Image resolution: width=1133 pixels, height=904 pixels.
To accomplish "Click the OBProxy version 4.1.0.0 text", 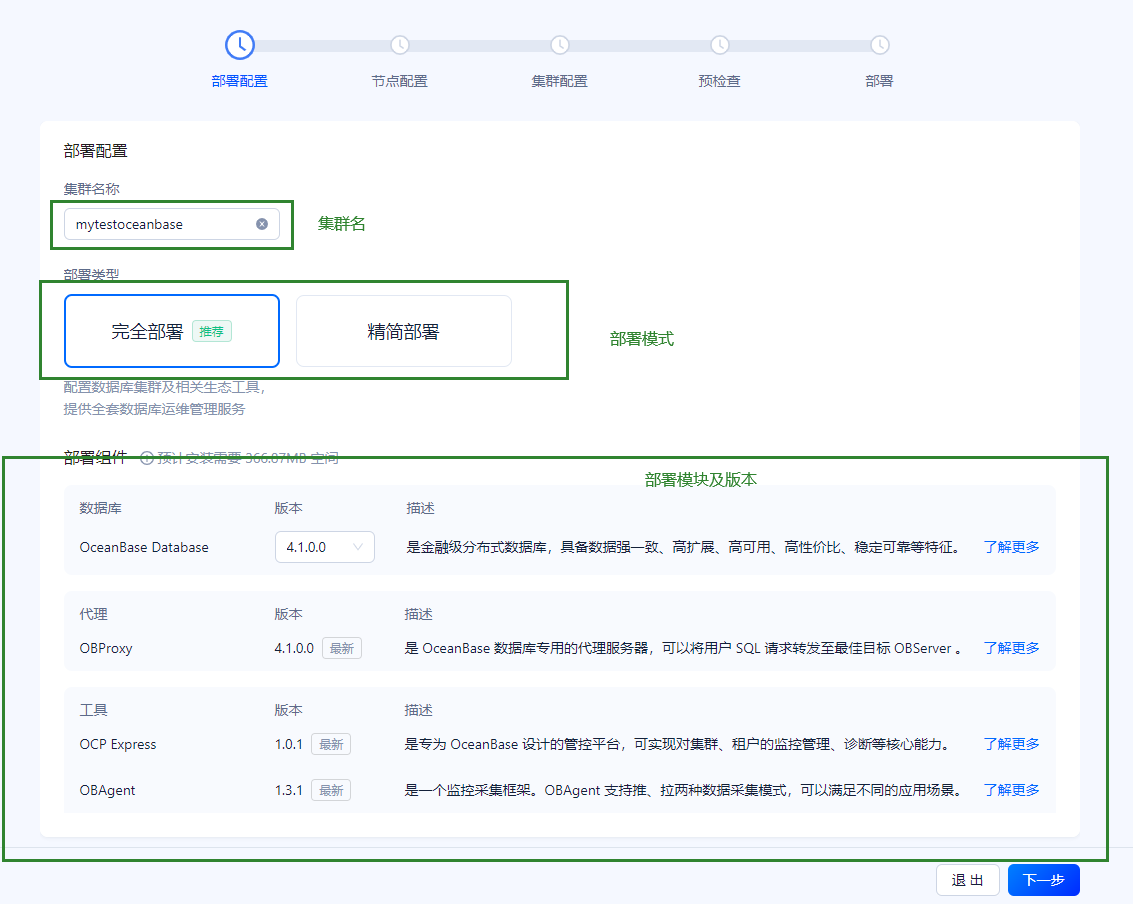I will point(294,648).
